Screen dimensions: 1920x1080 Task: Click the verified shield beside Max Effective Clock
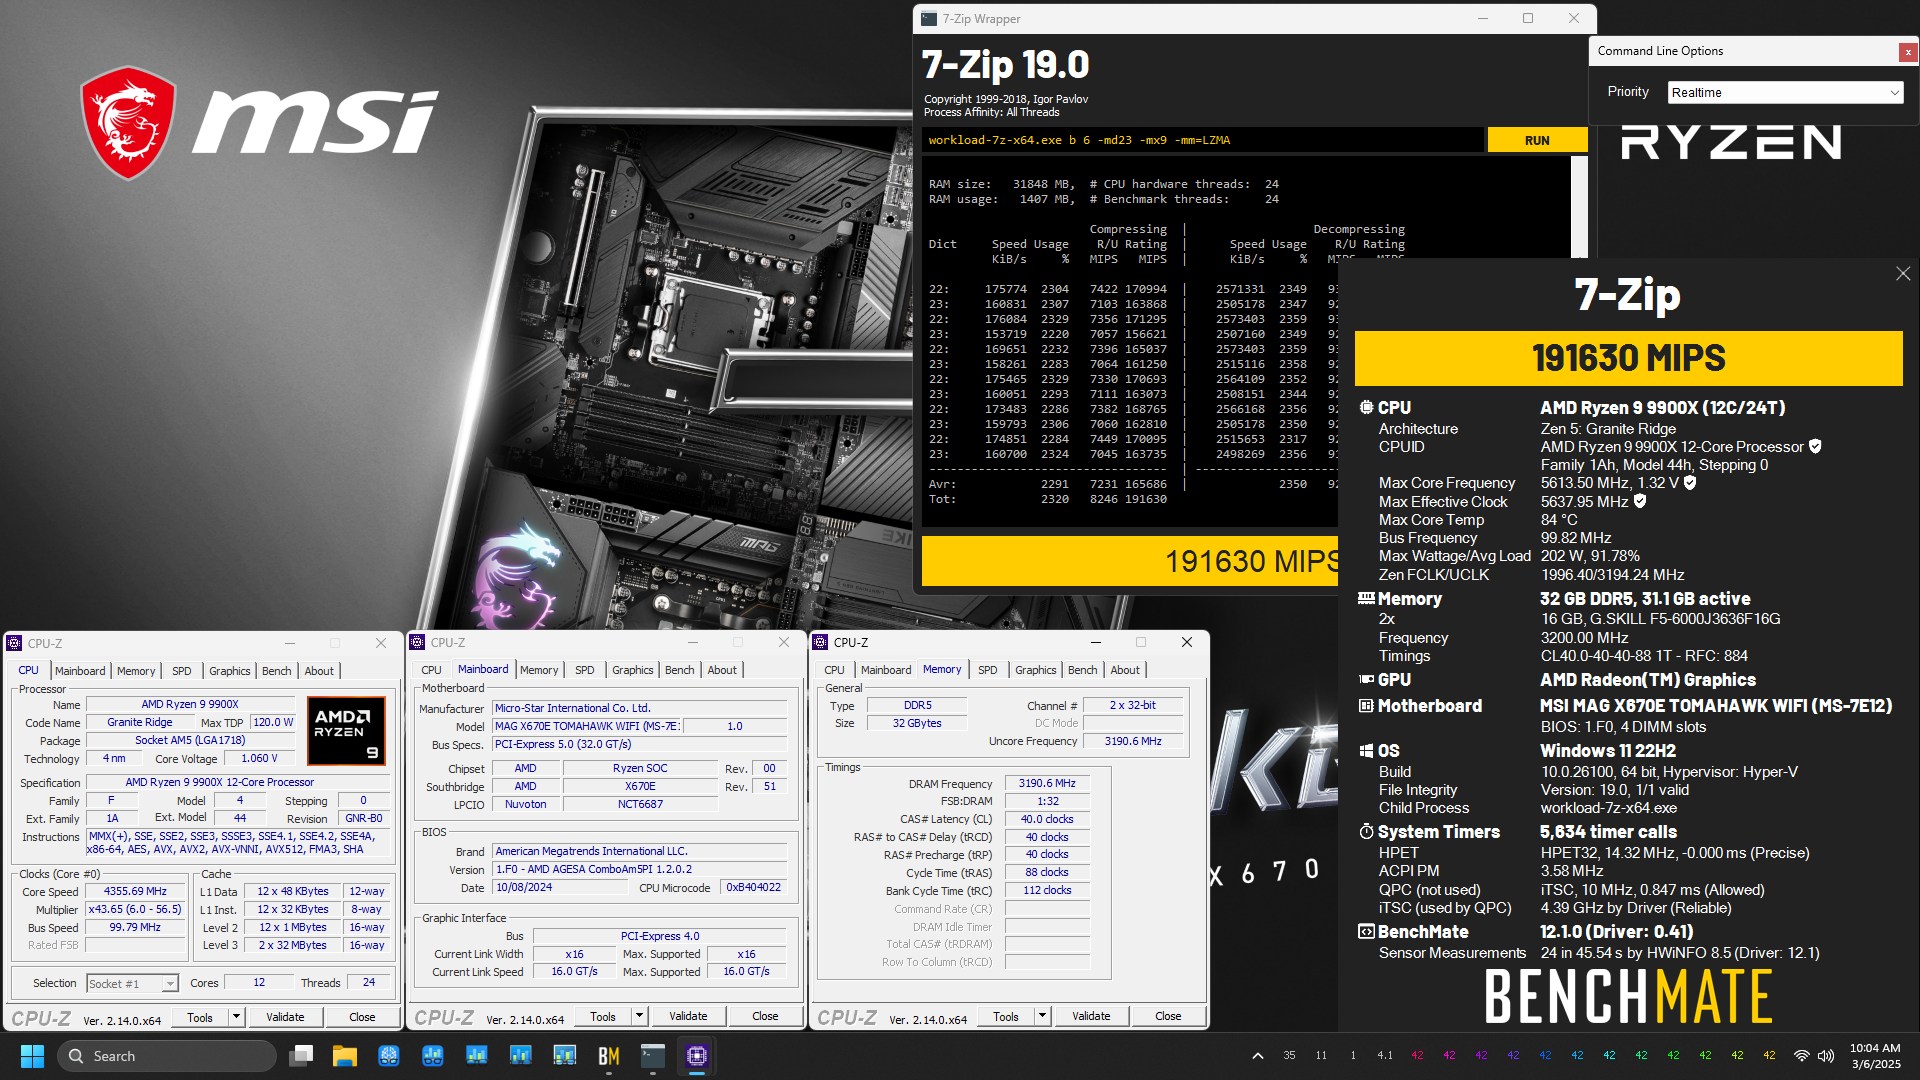coord(1640,501)
